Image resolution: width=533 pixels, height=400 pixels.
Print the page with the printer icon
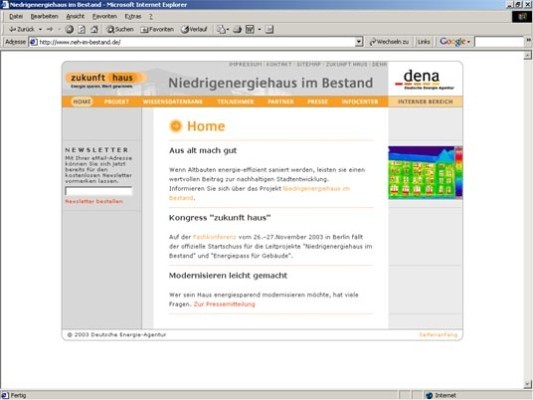237,30
